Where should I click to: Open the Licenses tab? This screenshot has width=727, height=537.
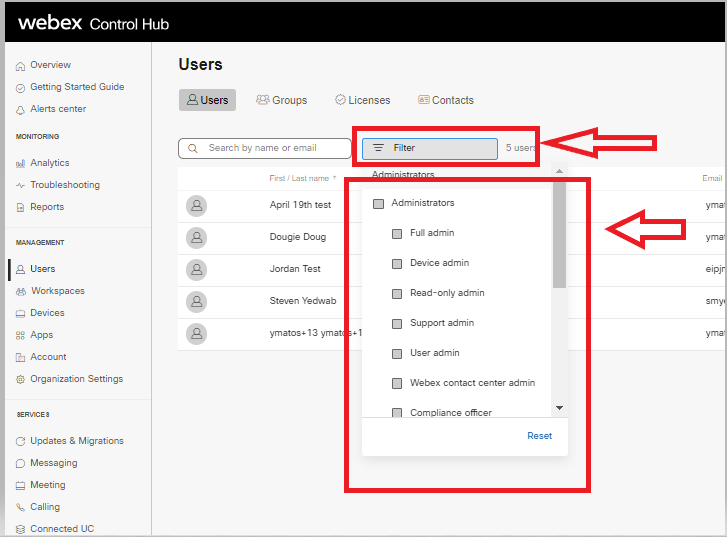click(362, 100)
